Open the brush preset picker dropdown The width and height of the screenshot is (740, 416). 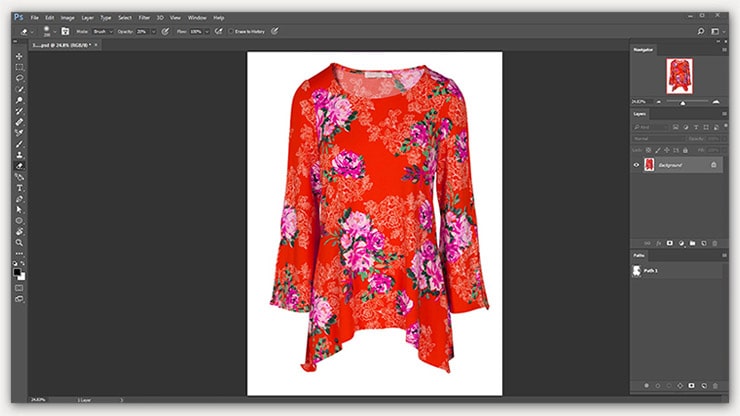pyautogui.click(x=55, y=32)
